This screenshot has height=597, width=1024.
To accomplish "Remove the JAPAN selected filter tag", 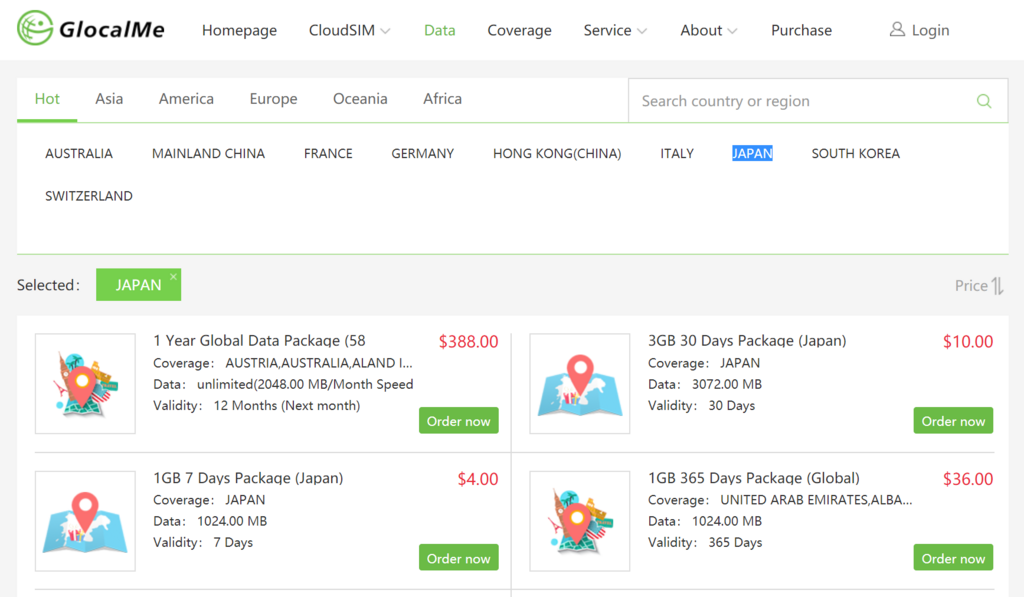I will (173, 277).
